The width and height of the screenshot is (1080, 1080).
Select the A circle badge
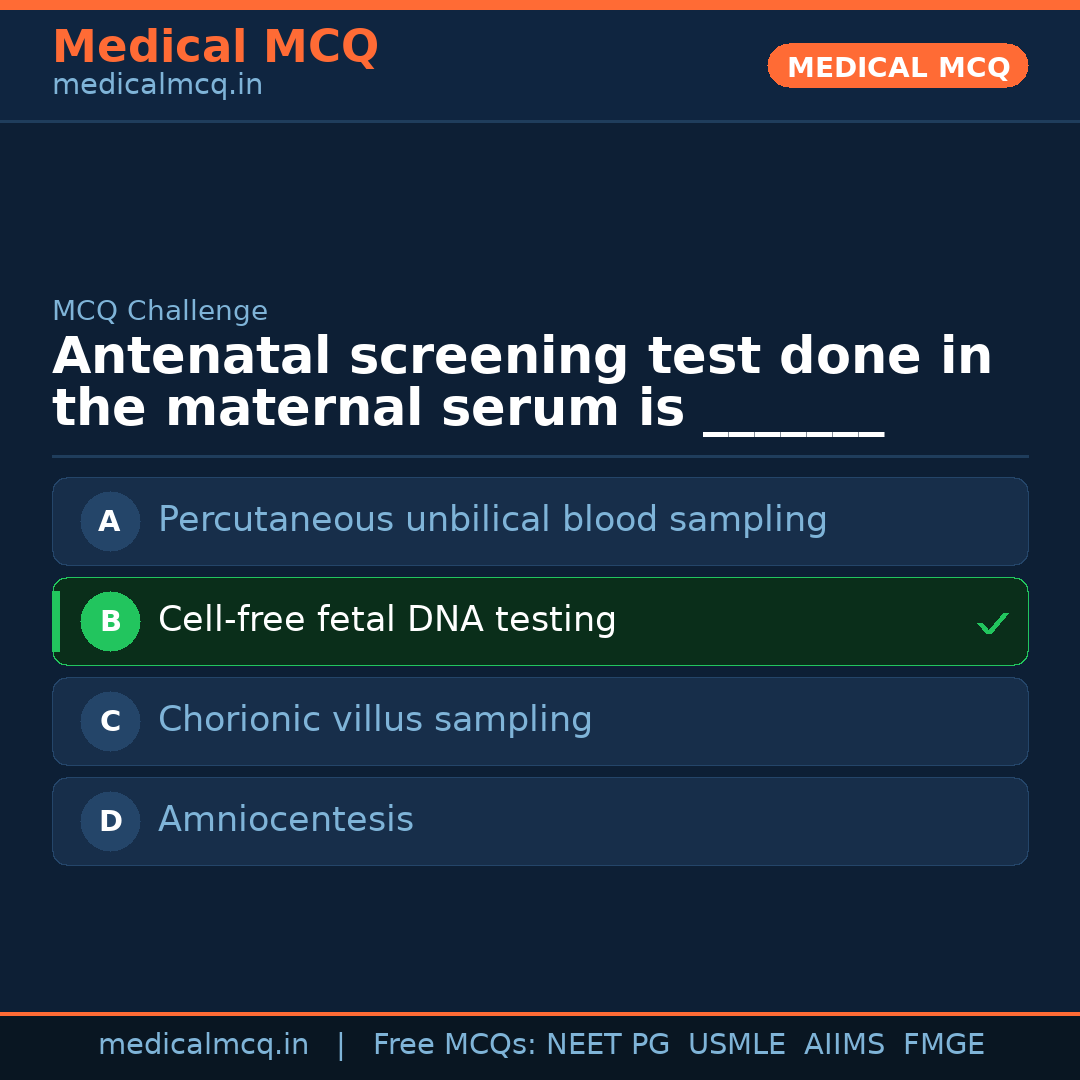[x=110, y=521]
